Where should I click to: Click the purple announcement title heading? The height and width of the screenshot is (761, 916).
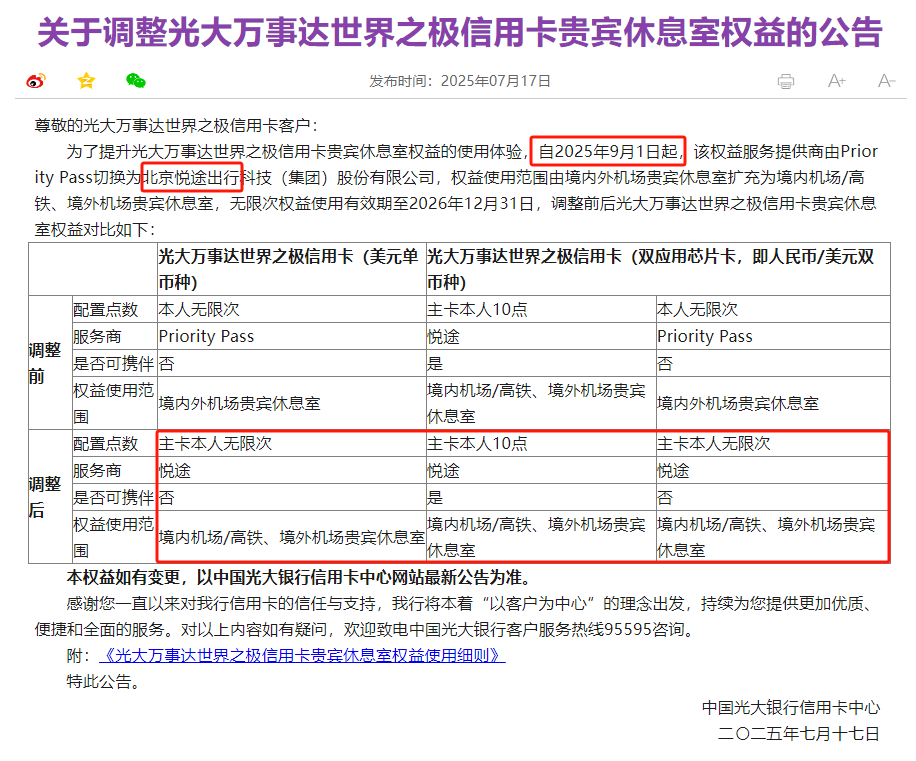(x=459, y=32)
